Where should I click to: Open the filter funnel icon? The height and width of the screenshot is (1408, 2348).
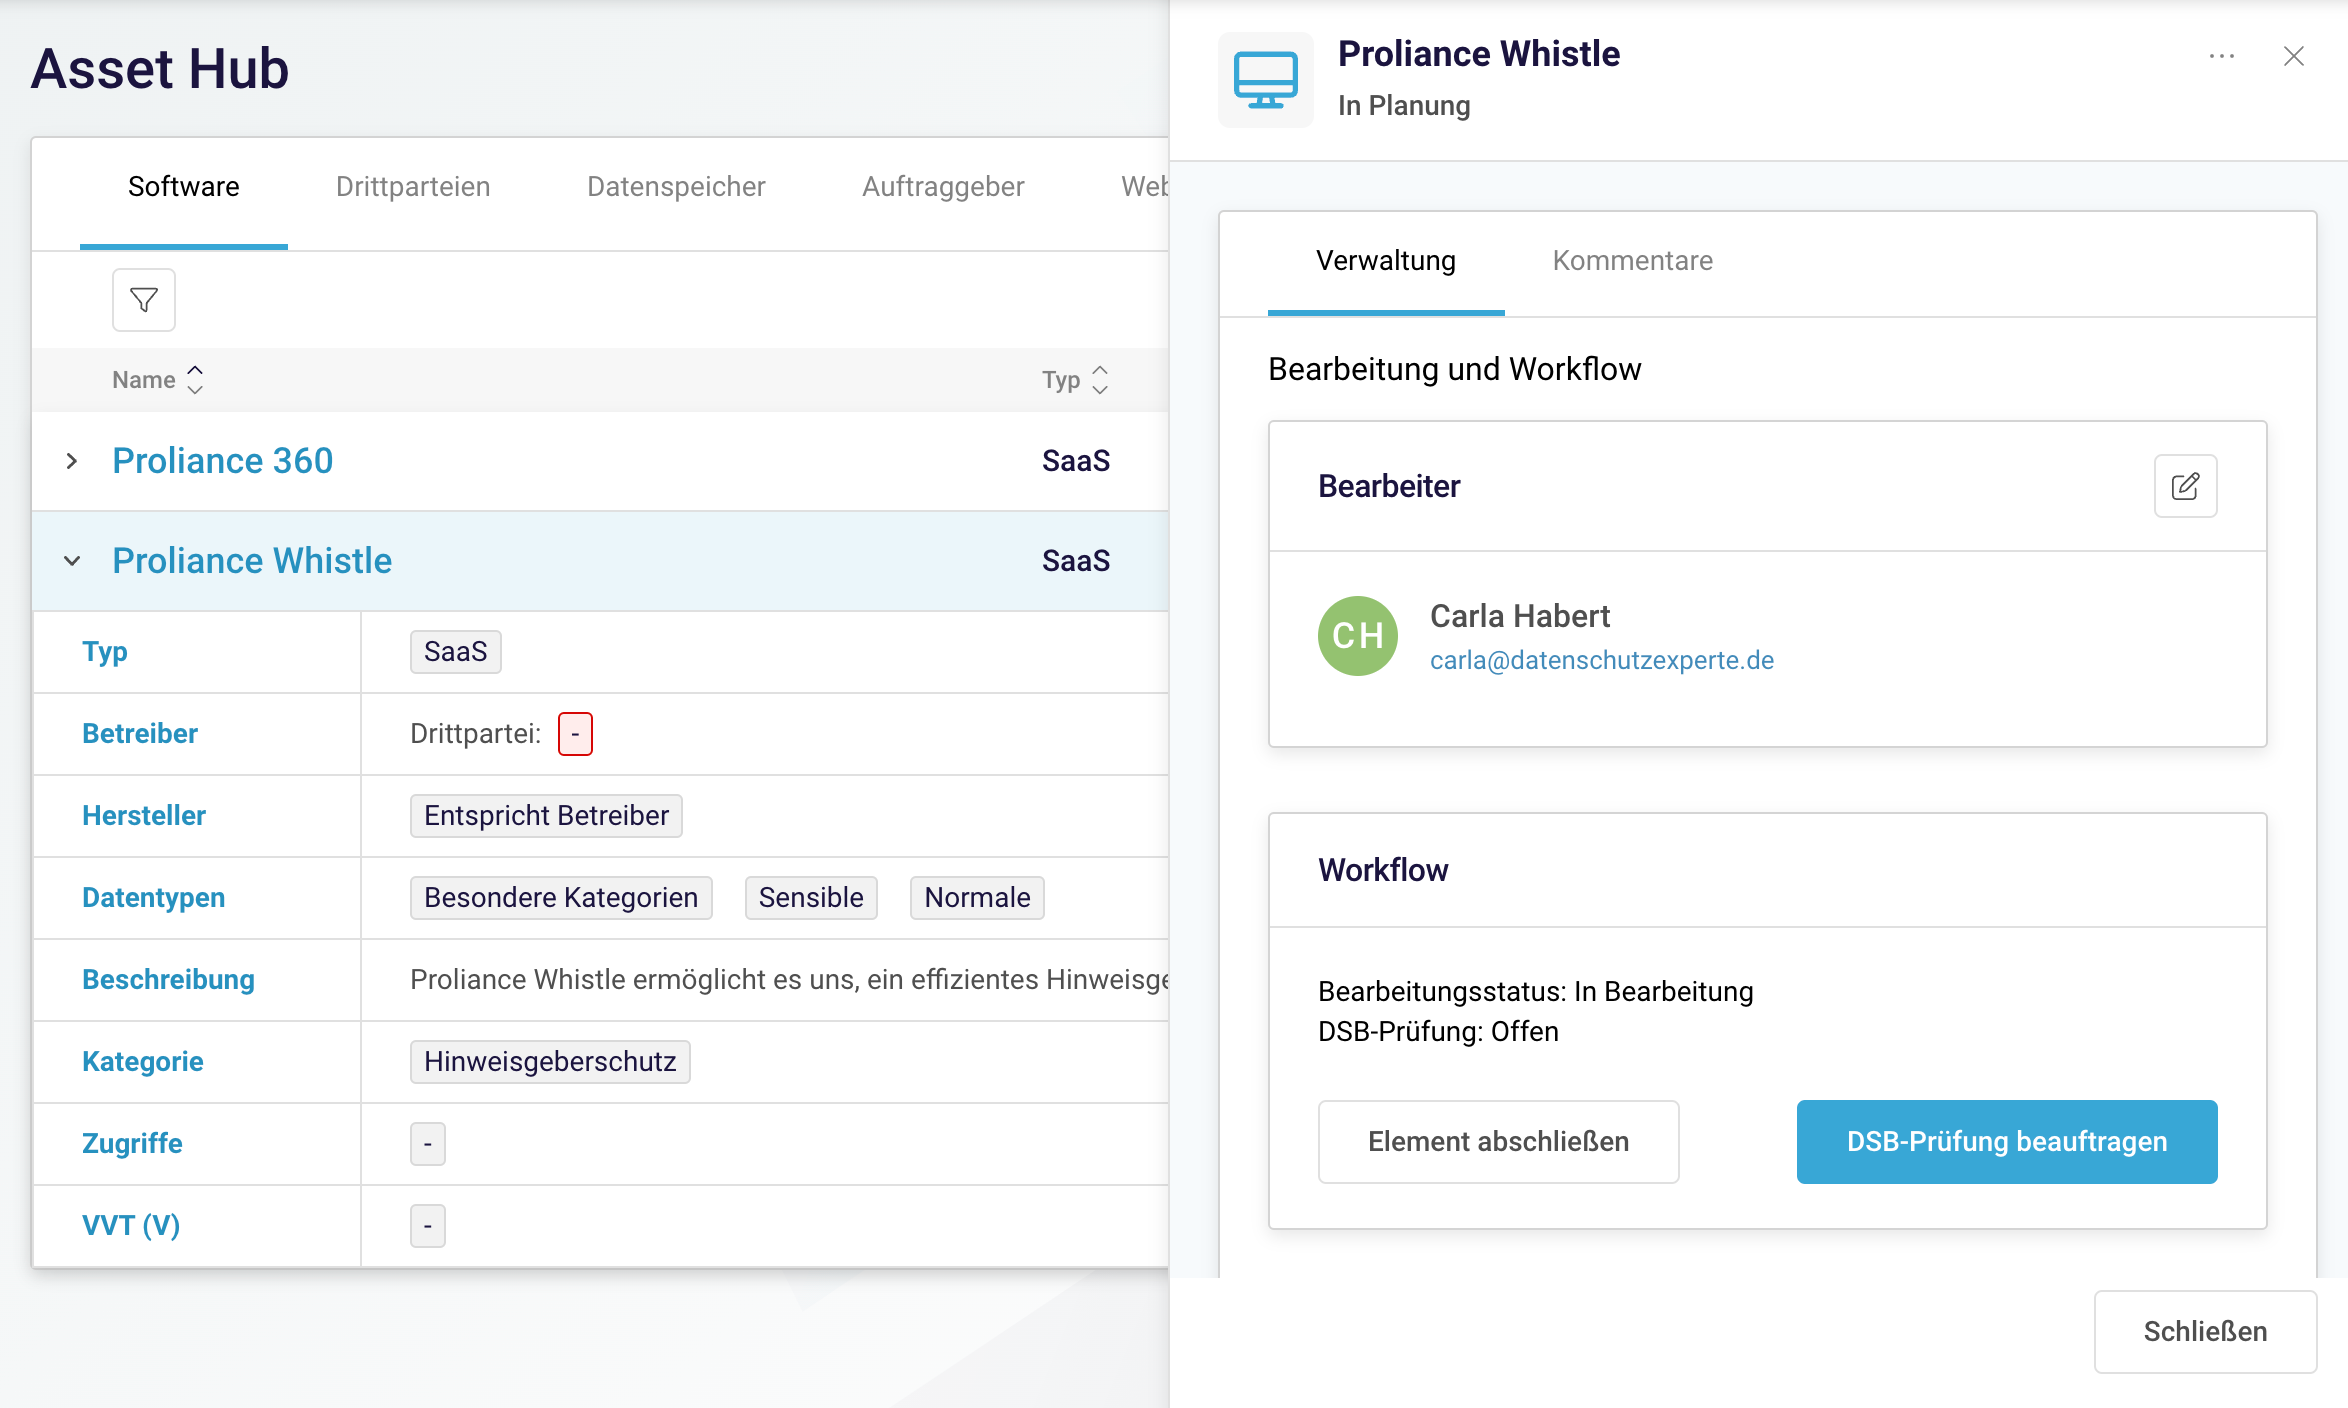tap(144, 300)
